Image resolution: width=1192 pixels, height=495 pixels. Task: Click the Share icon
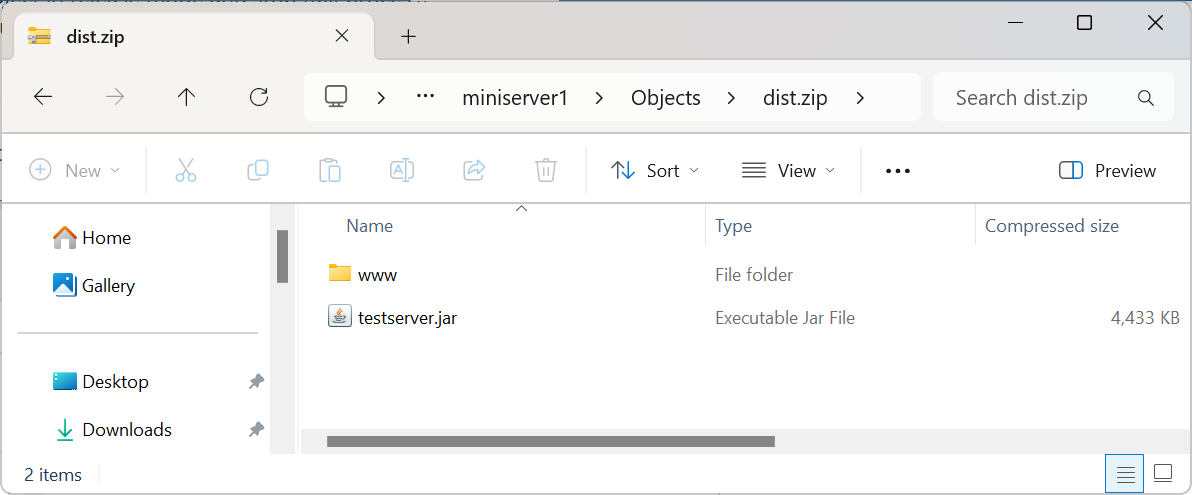[474, 171]
